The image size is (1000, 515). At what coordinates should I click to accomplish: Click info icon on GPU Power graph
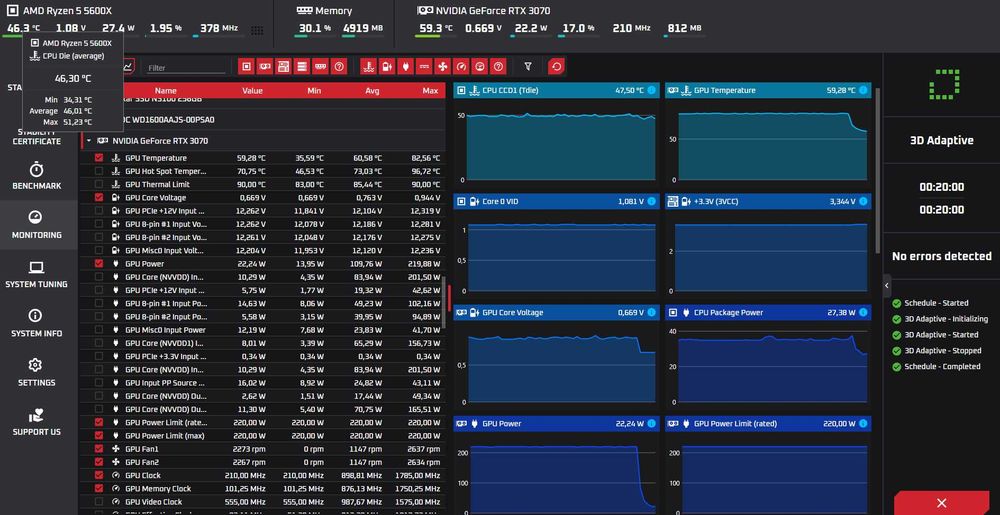(x=651, y=423)
